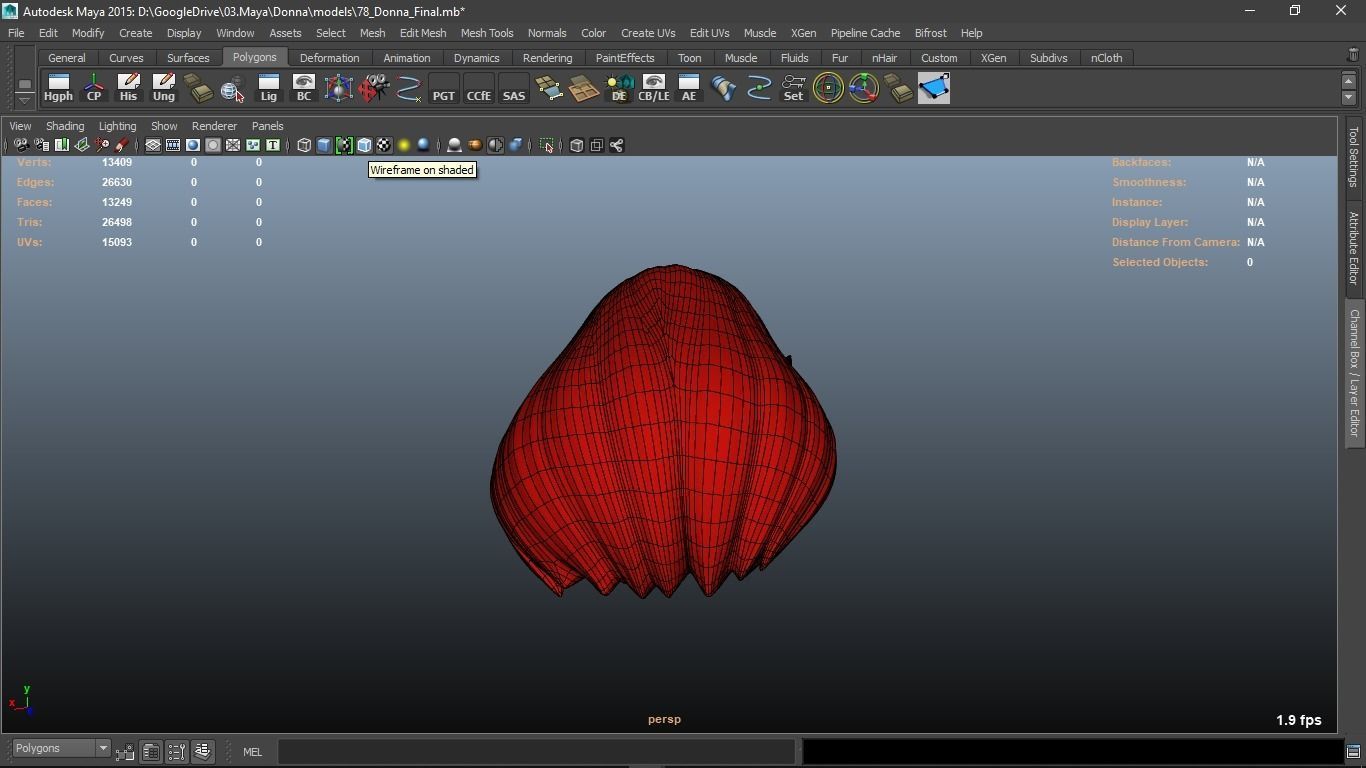Switch to the Deformation shelf tab
Image resolution: width=1366 pixels, height=768 pixels.
point(329,58)
